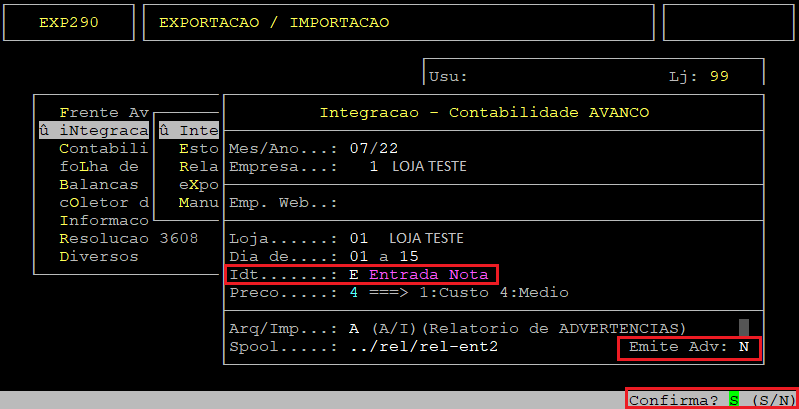Click the Mes/Ano field value 07/22
Viewport: 799px width, 409px height.
point(369,148)
